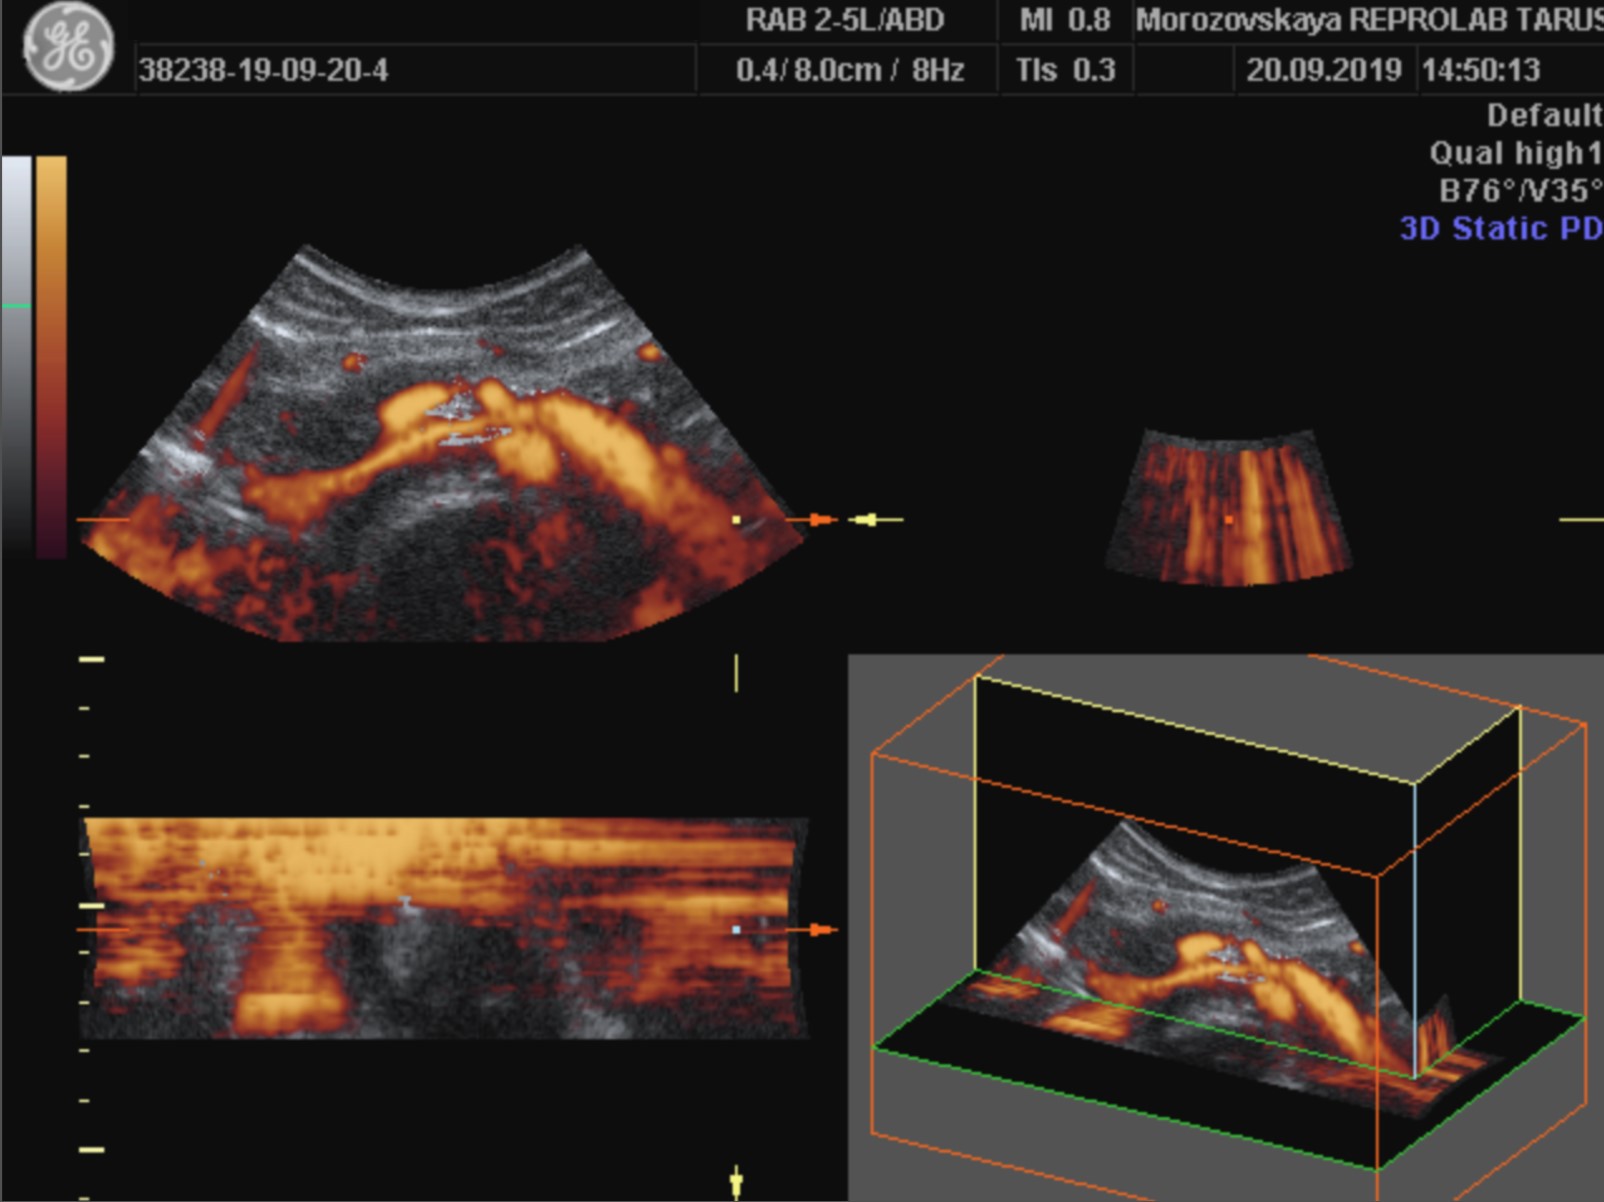Click the Morozovskaya REPROLAB clinic name
The height and width of the screenshot is (1202, 1604).
coord(1369,20)
